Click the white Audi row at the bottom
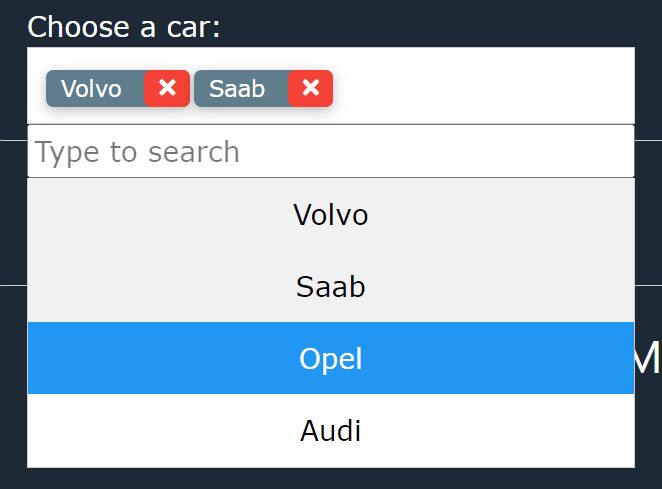 point(331,431)
